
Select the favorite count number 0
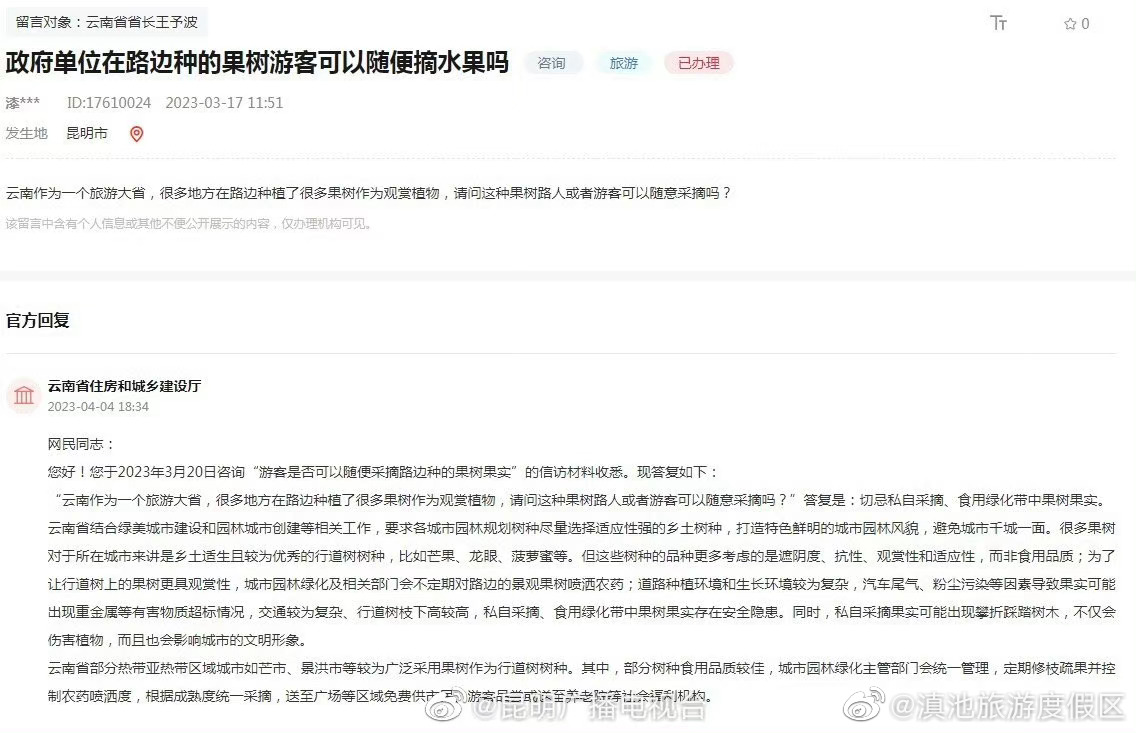[x=1085, y=24]
